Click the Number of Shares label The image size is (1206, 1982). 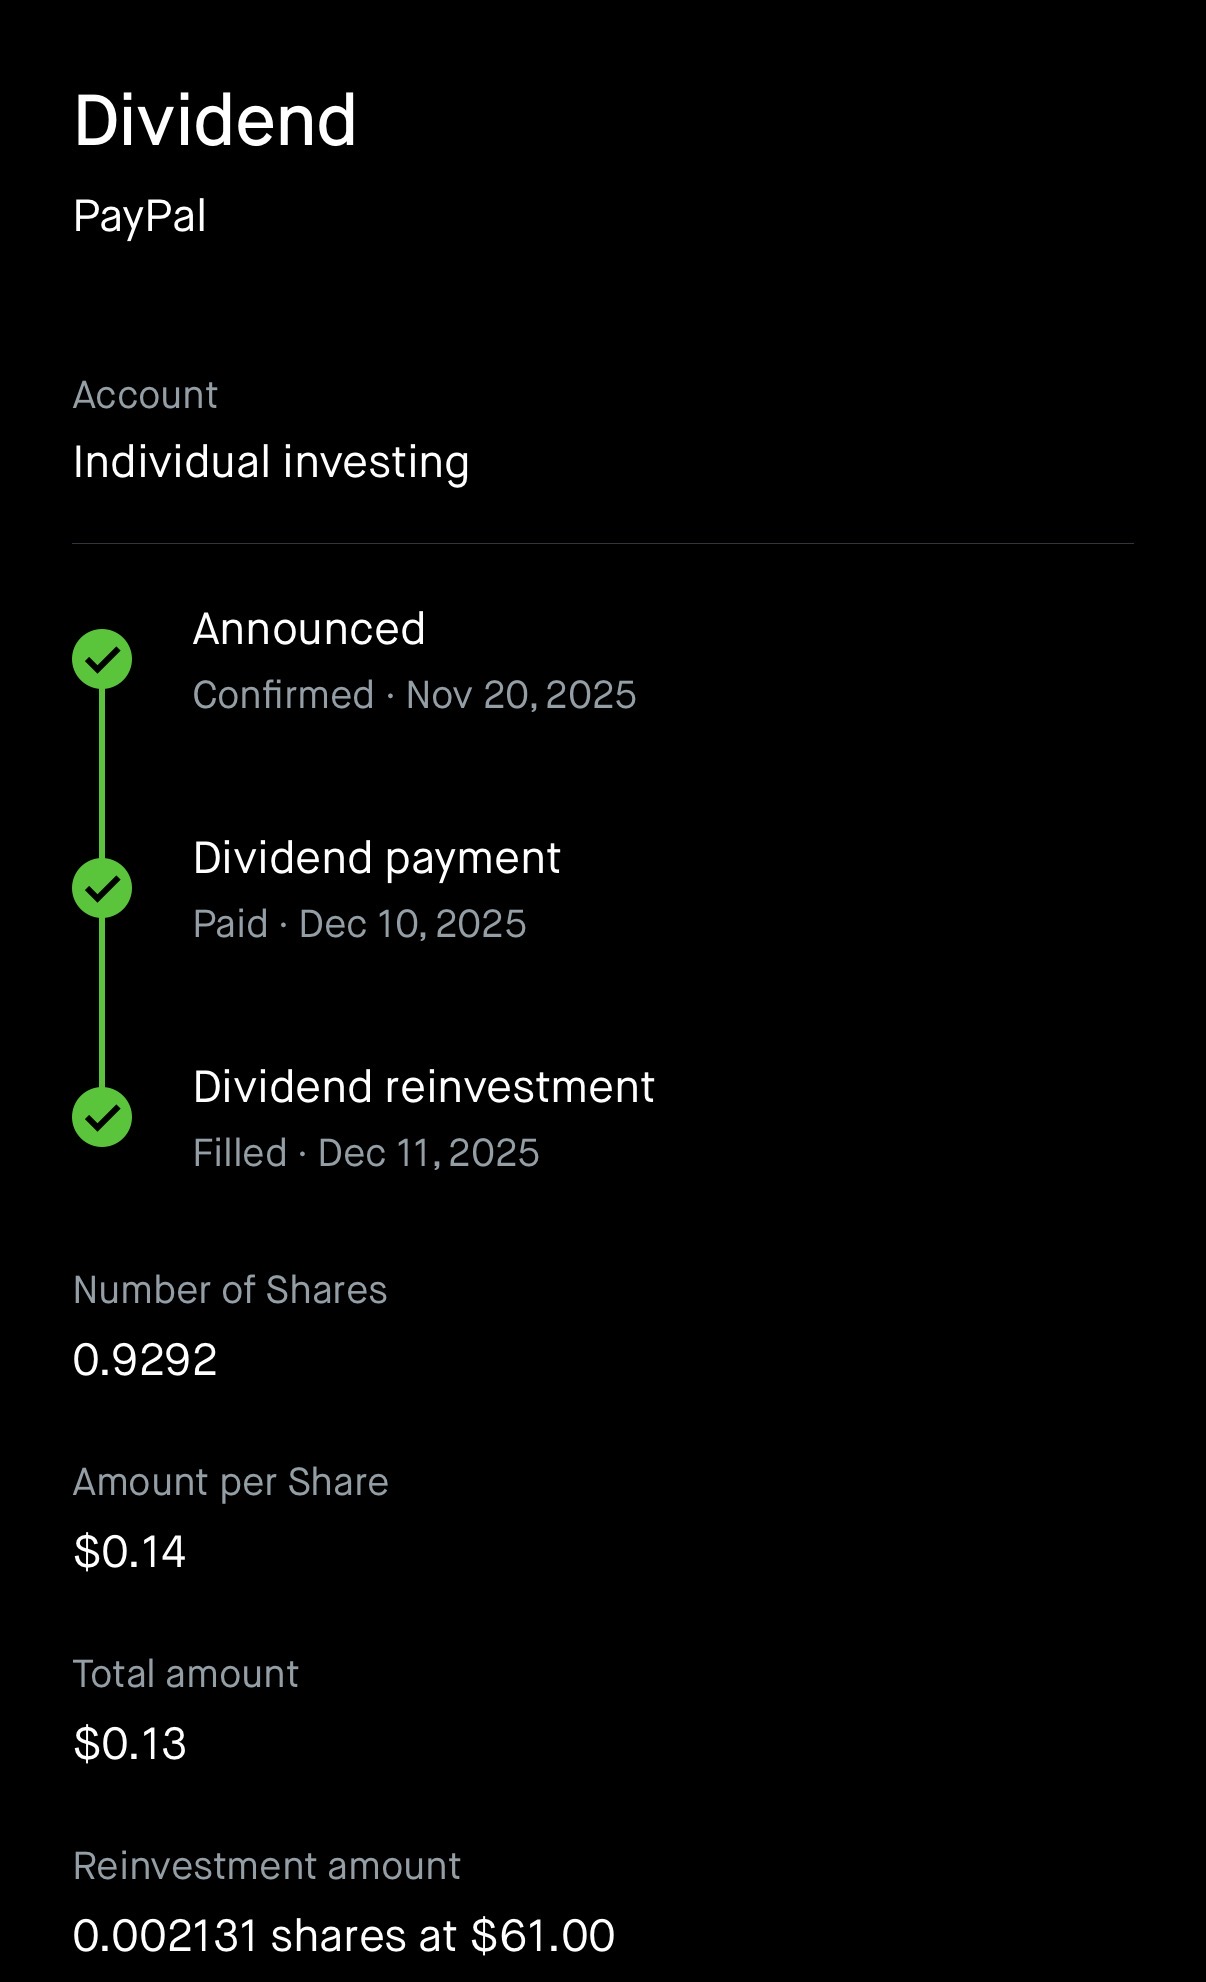click(230, 1290)
